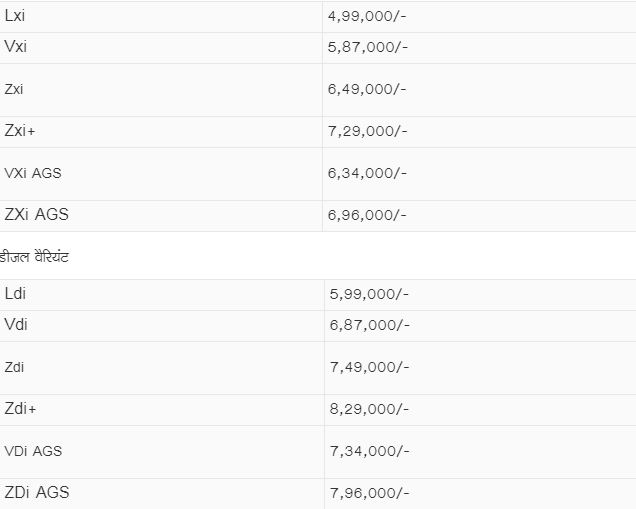Select the 5,99,000/- price cell
The width and height of the screenshot is (636, 509).
[x=369, y=294]
